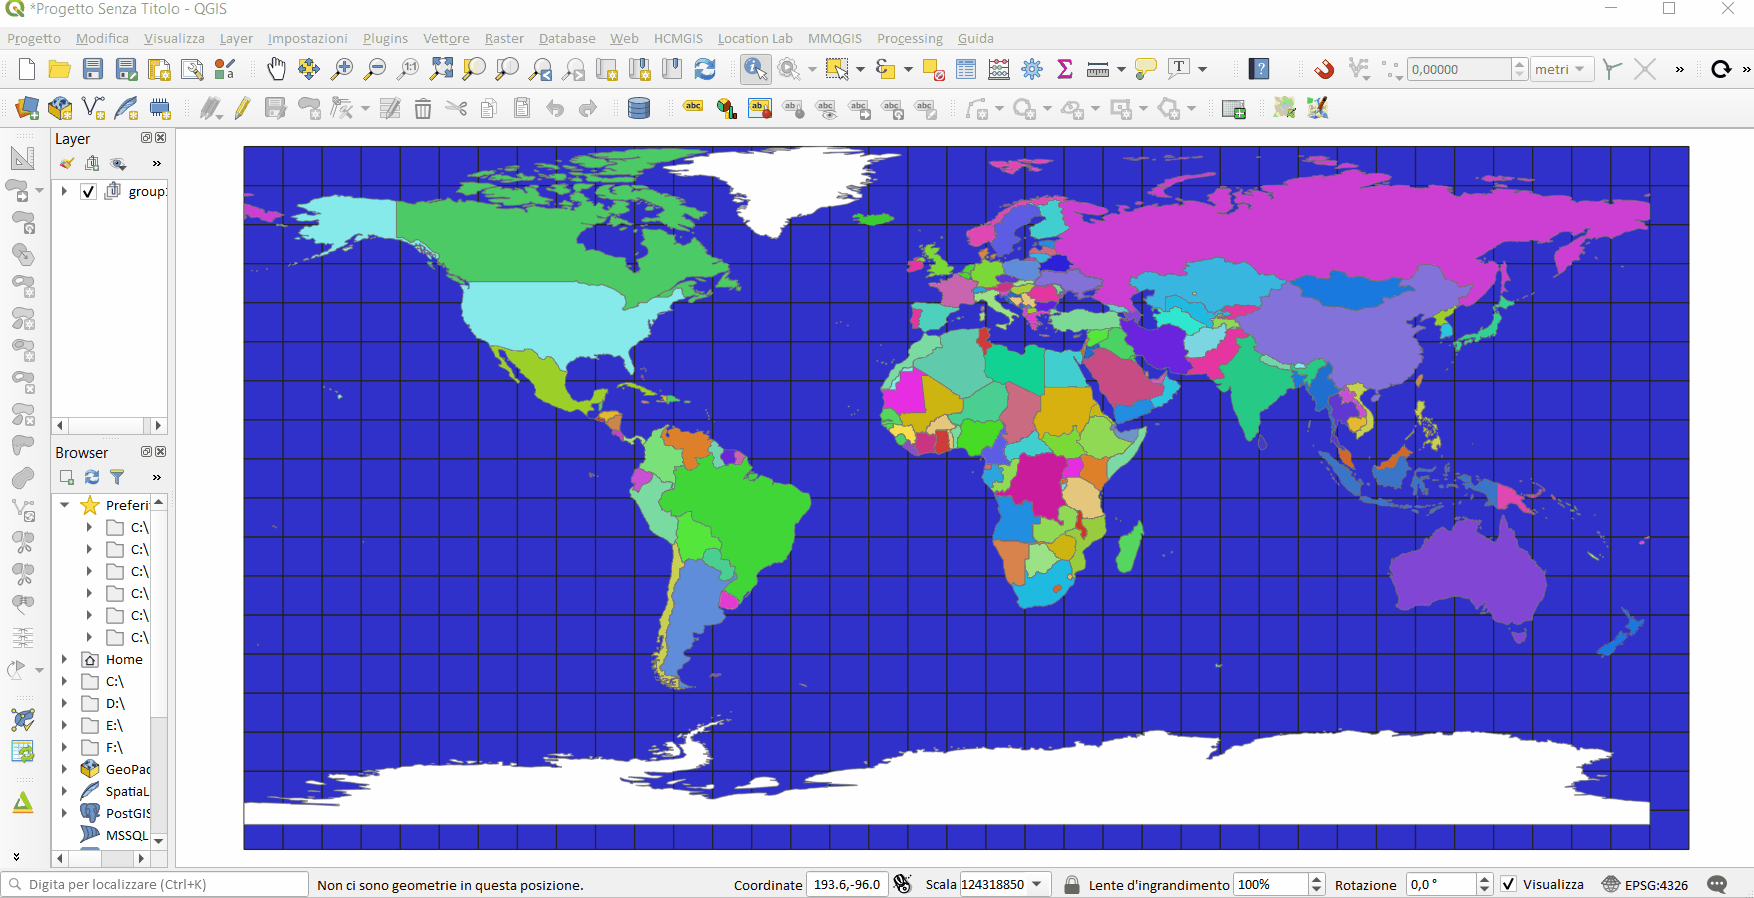
Task: Click the locator search field
Action: tap(160, 884)
